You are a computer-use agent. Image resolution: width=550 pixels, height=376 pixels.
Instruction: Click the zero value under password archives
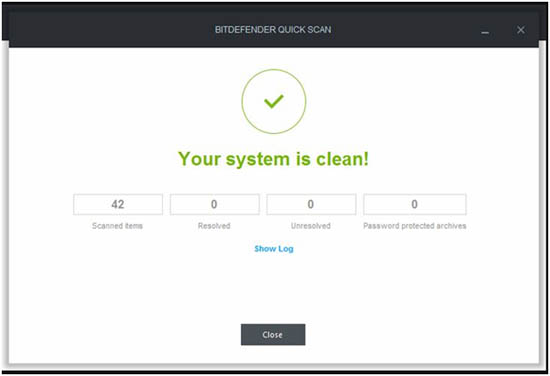coord(414,204)
